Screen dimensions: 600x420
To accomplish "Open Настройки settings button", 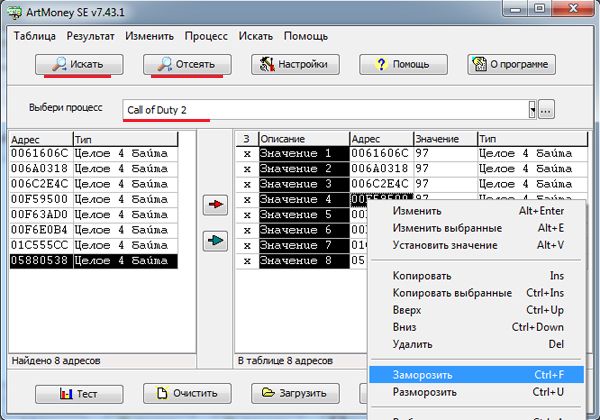I will (295, 64).
